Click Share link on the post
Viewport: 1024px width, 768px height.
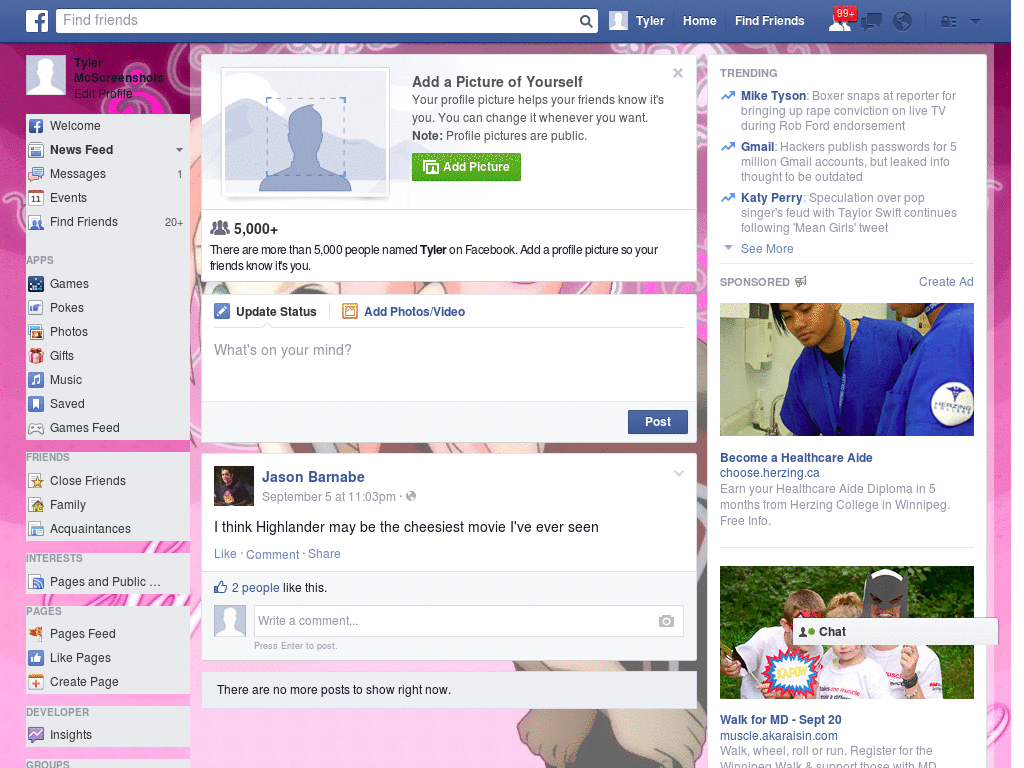coord(324,554)
